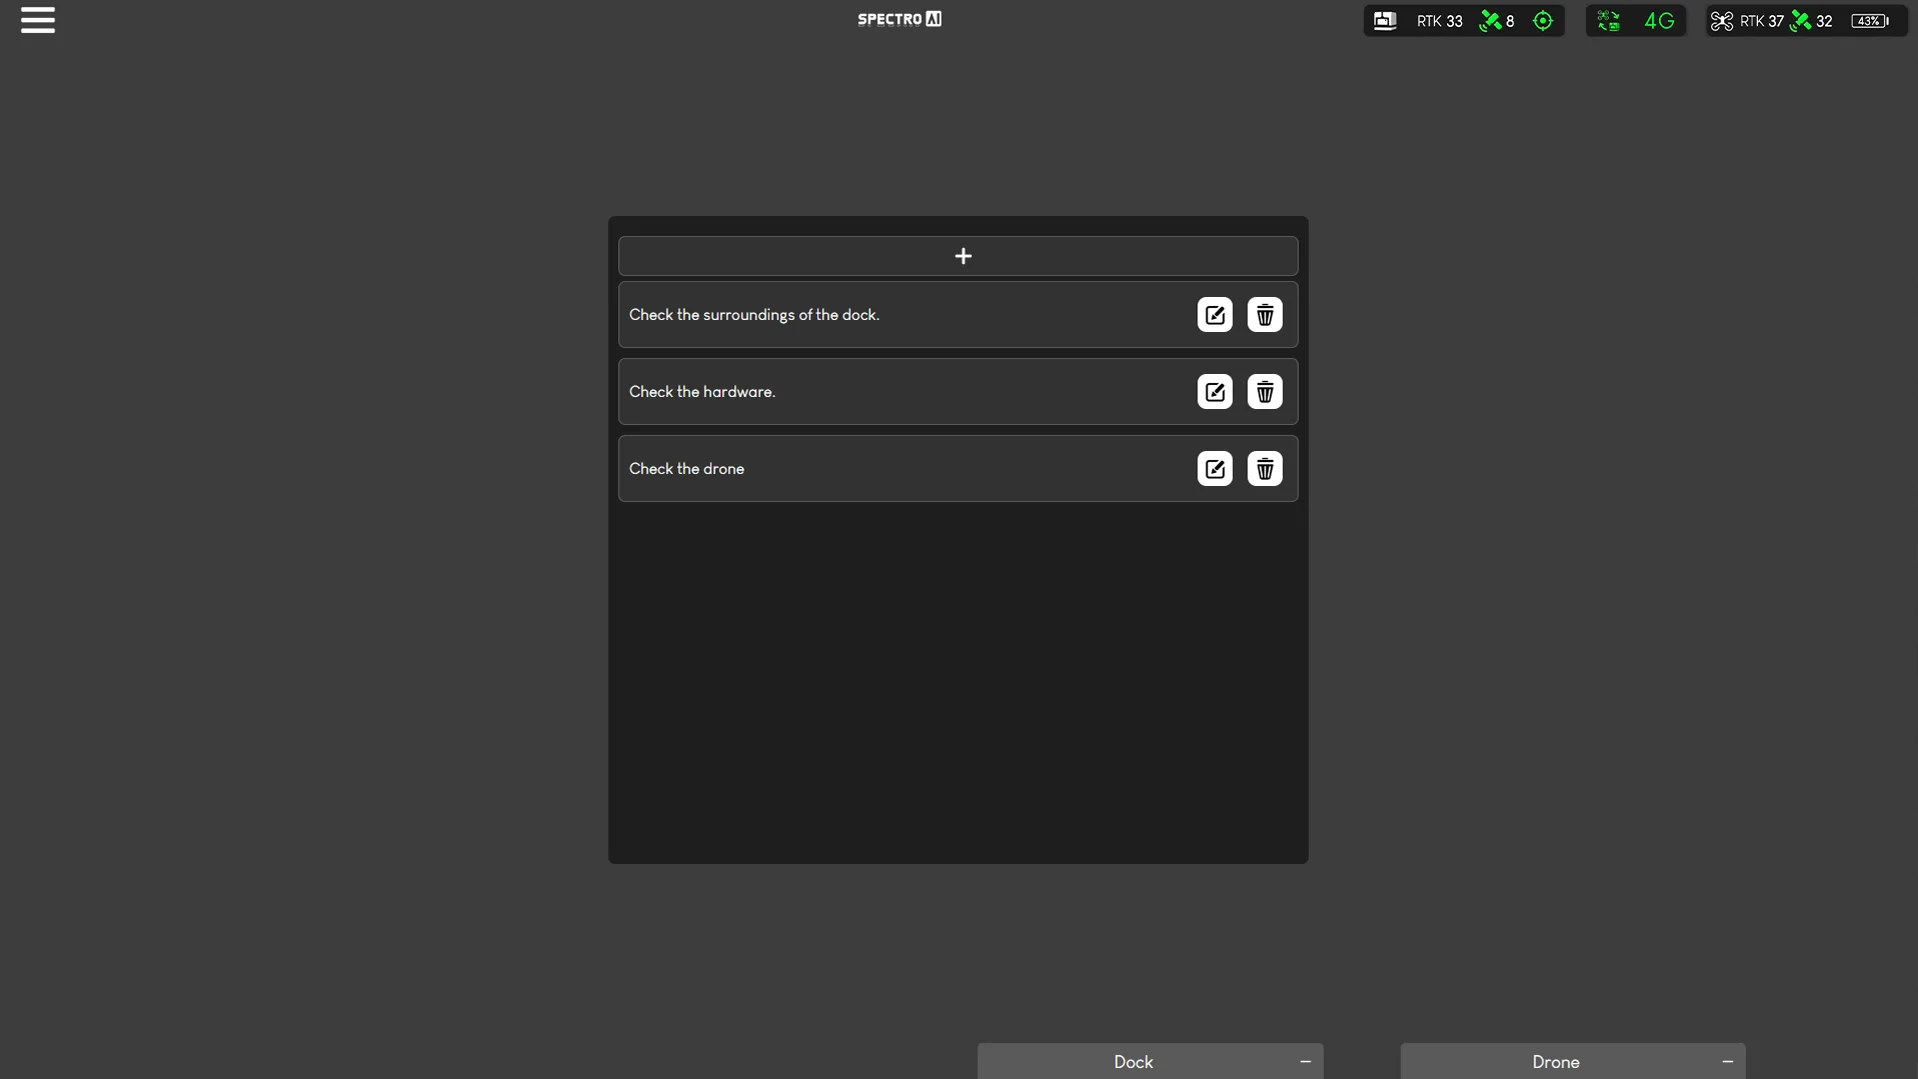The image size is (1918, 1079).
Task: Delete the 'Check the surroundings of the dock' item
Action: point(1264,314)
